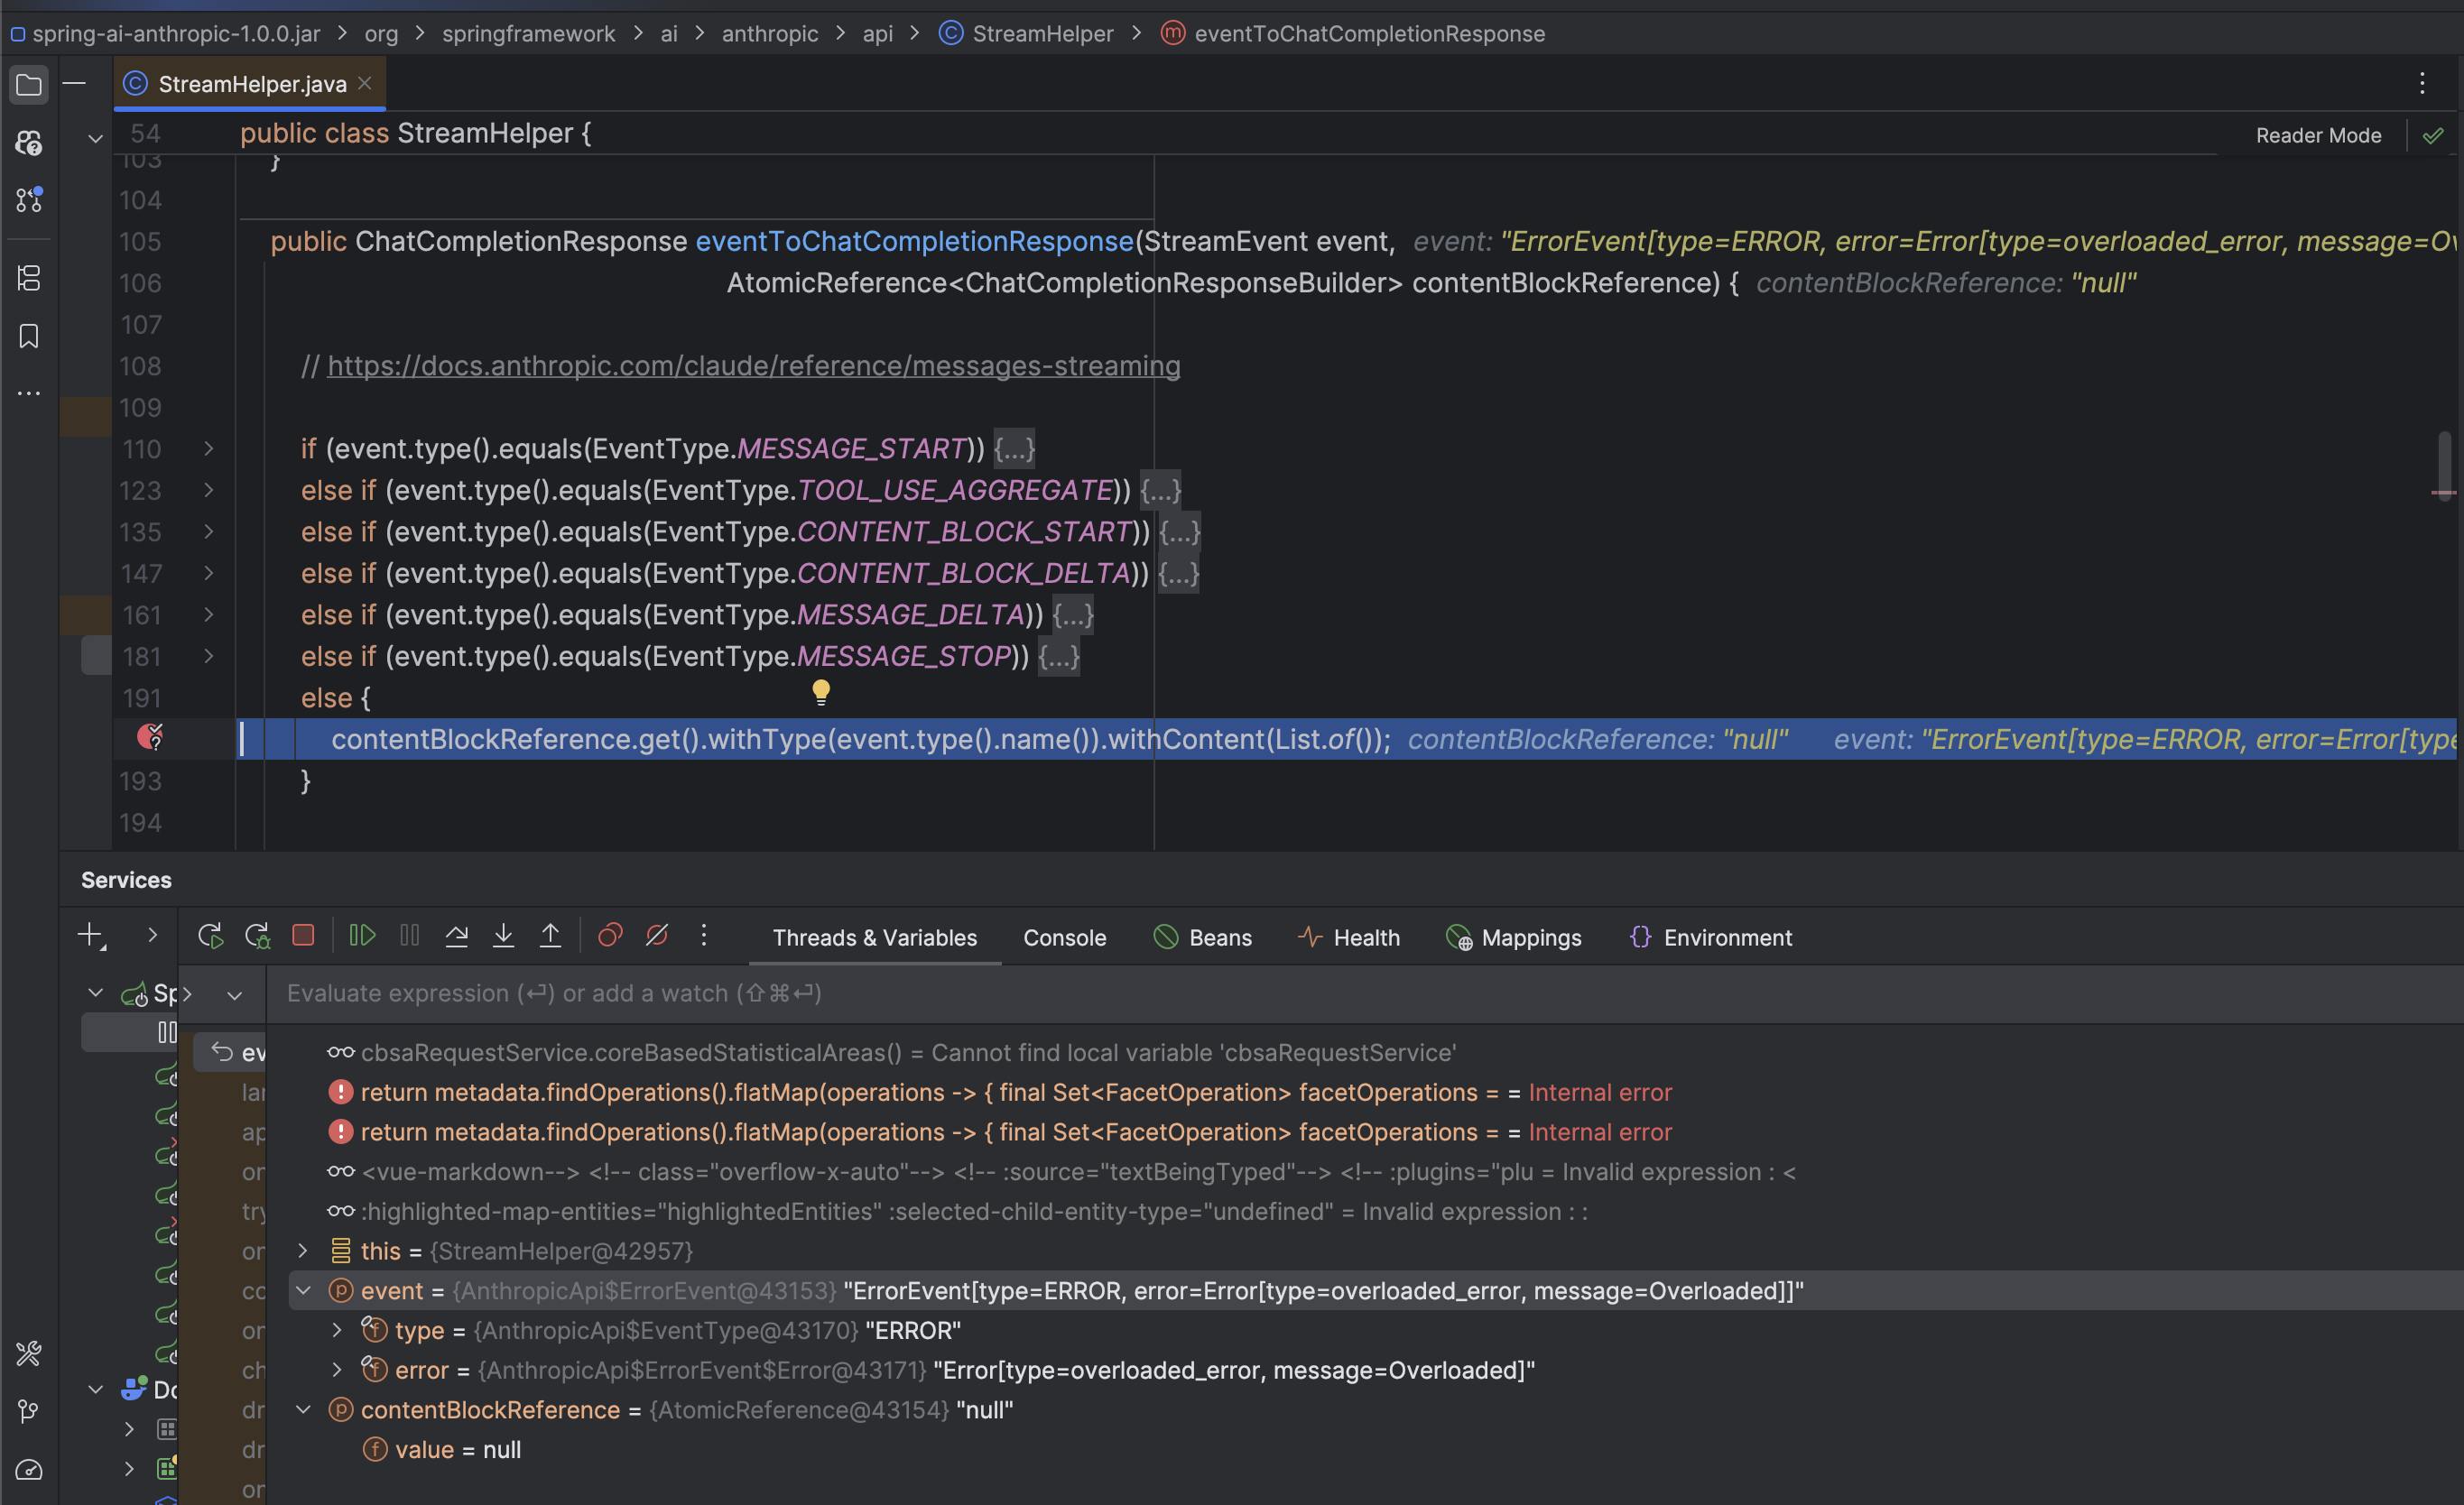
Task: Open the pull requests icon in left sidebar
Action: (x=29, y=200)
